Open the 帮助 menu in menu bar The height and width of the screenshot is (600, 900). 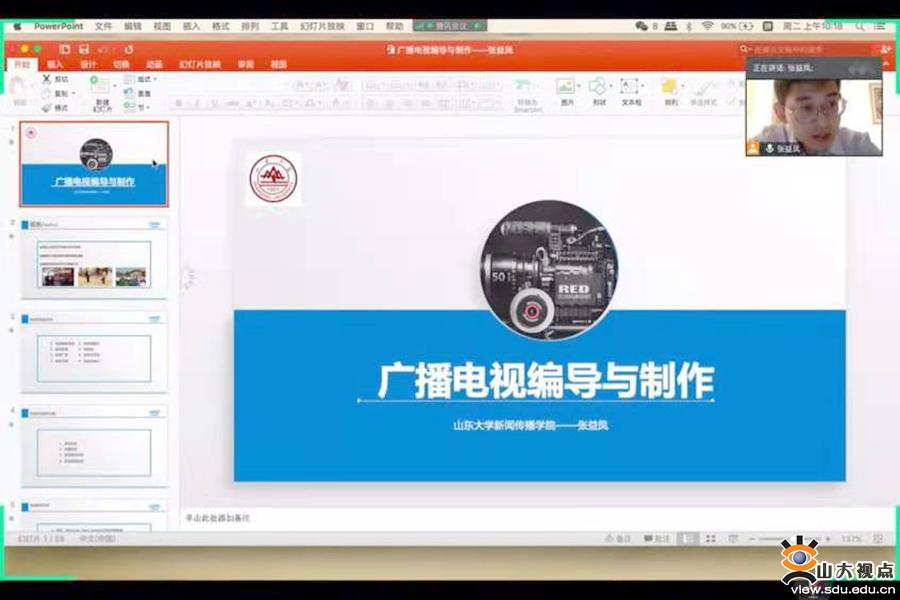[394, 26]
